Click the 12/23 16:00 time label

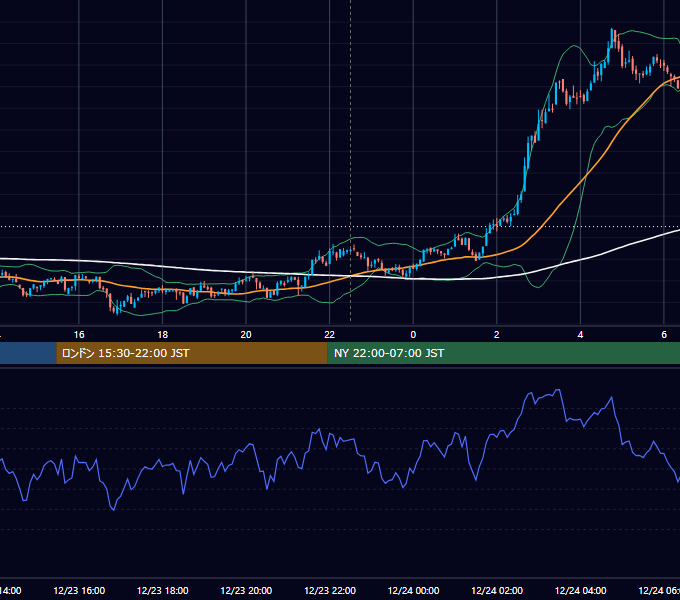coord(79,590)
